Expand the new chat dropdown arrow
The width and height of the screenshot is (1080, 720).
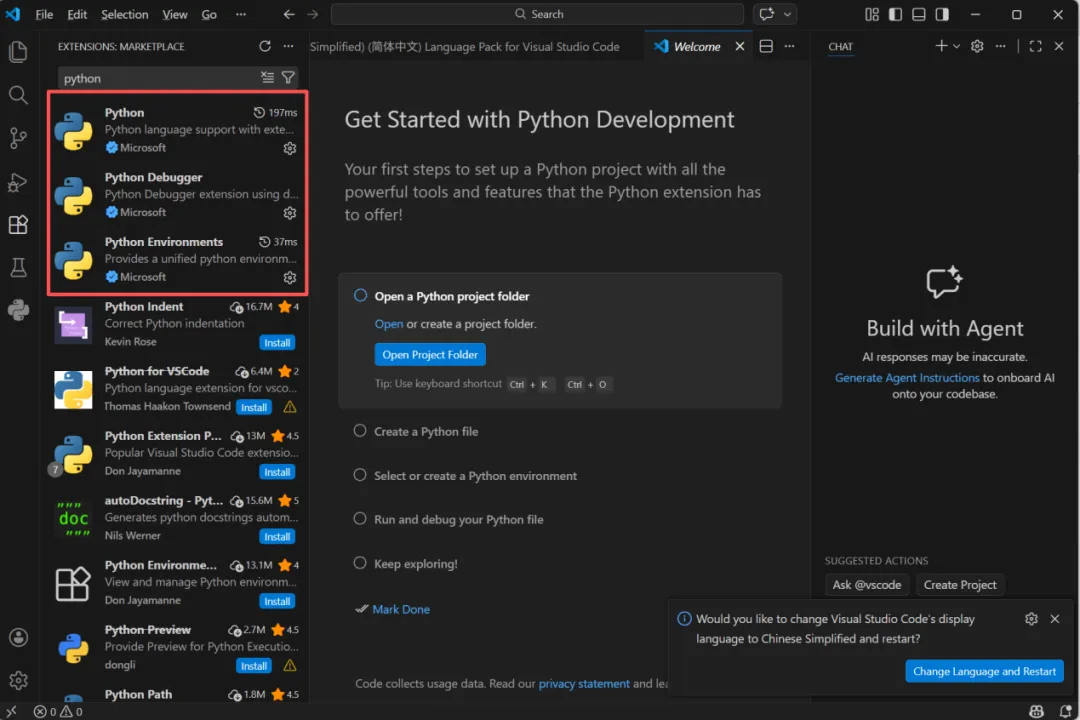(x=956, y=47)
